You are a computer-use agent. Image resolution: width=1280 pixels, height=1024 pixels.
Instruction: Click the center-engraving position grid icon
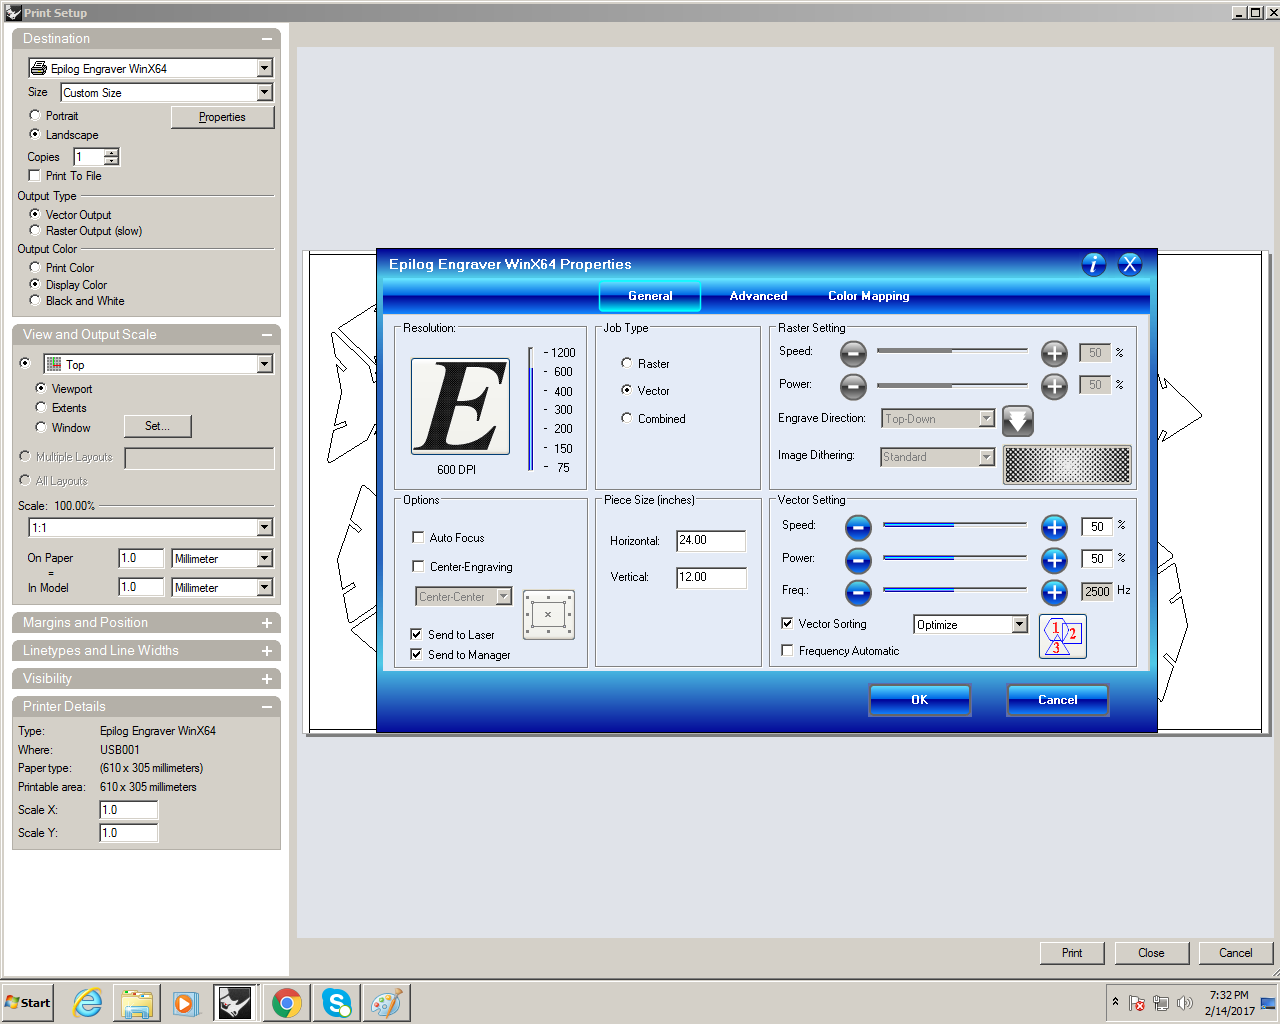pos(548,615)
